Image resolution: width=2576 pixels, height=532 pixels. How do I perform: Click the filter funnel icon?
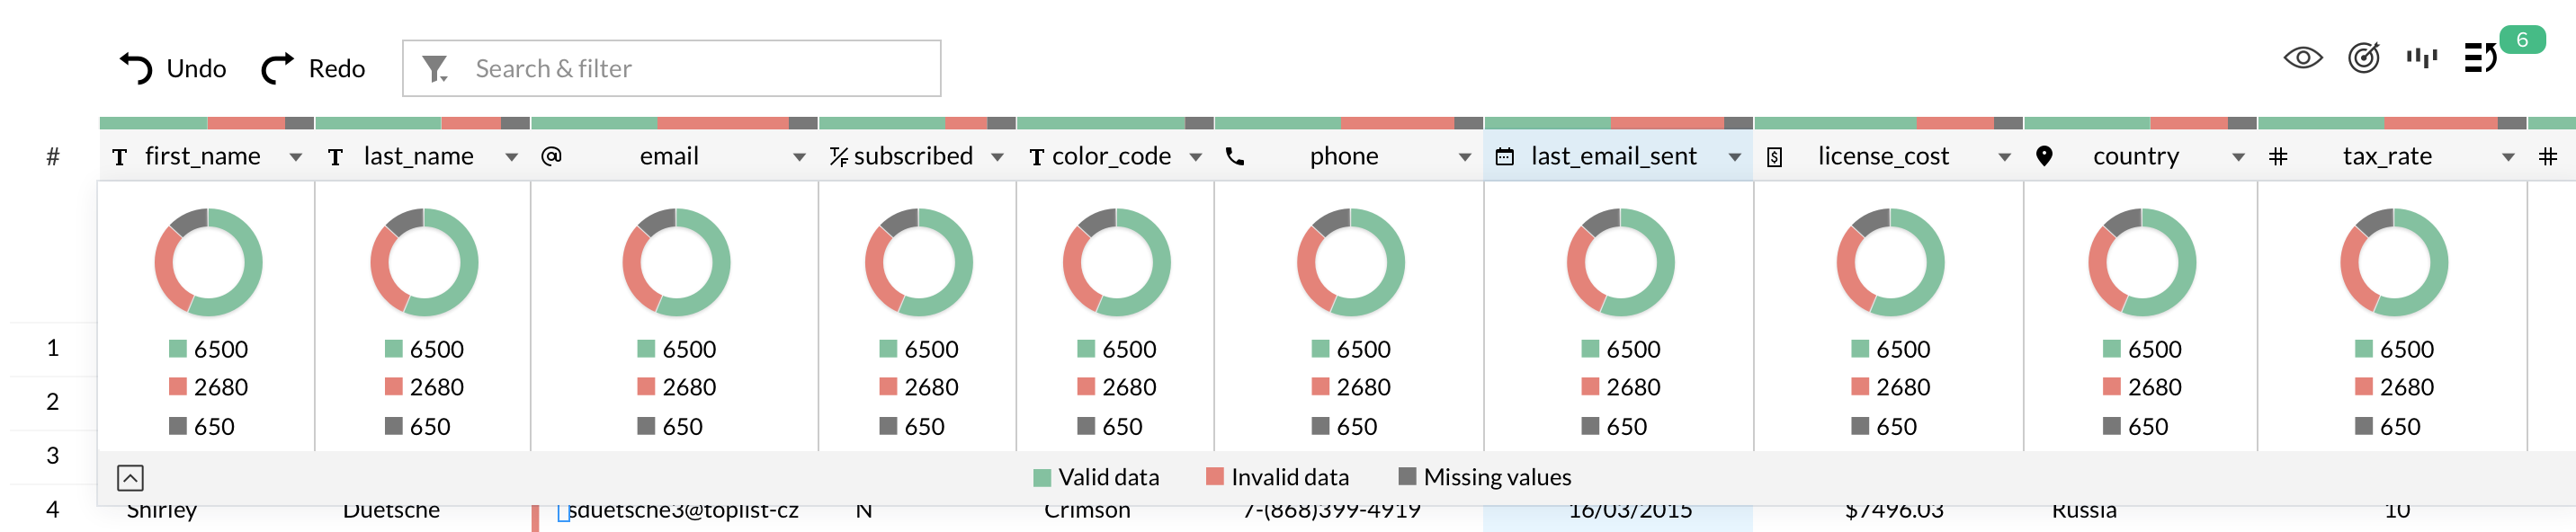435,69
